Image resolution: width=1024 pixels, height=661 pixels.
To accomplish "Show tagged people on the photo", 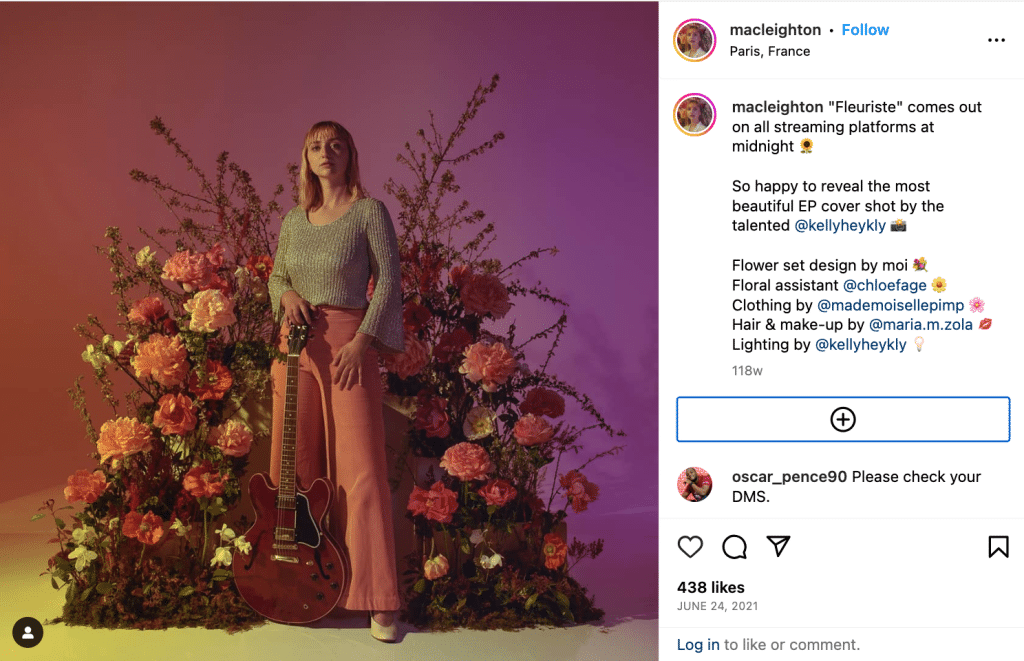I will [28, 632].
